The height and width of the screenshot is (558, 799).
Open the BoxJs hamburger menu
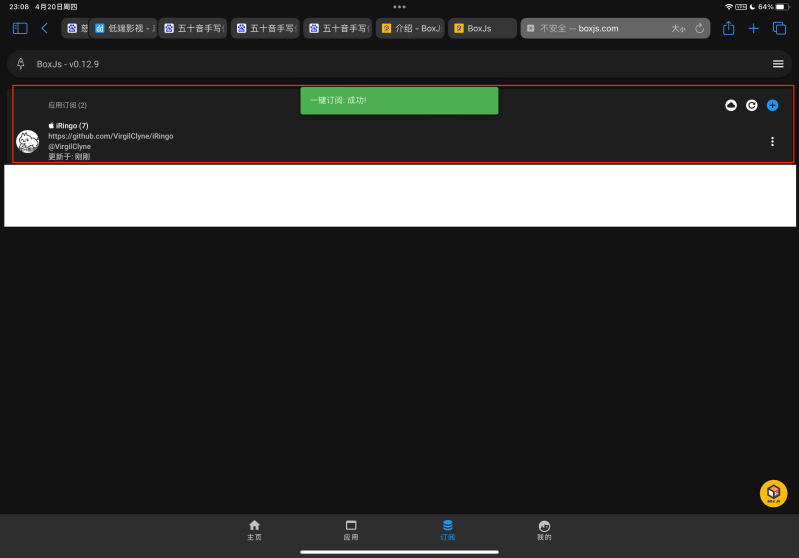tap(778, 64)
